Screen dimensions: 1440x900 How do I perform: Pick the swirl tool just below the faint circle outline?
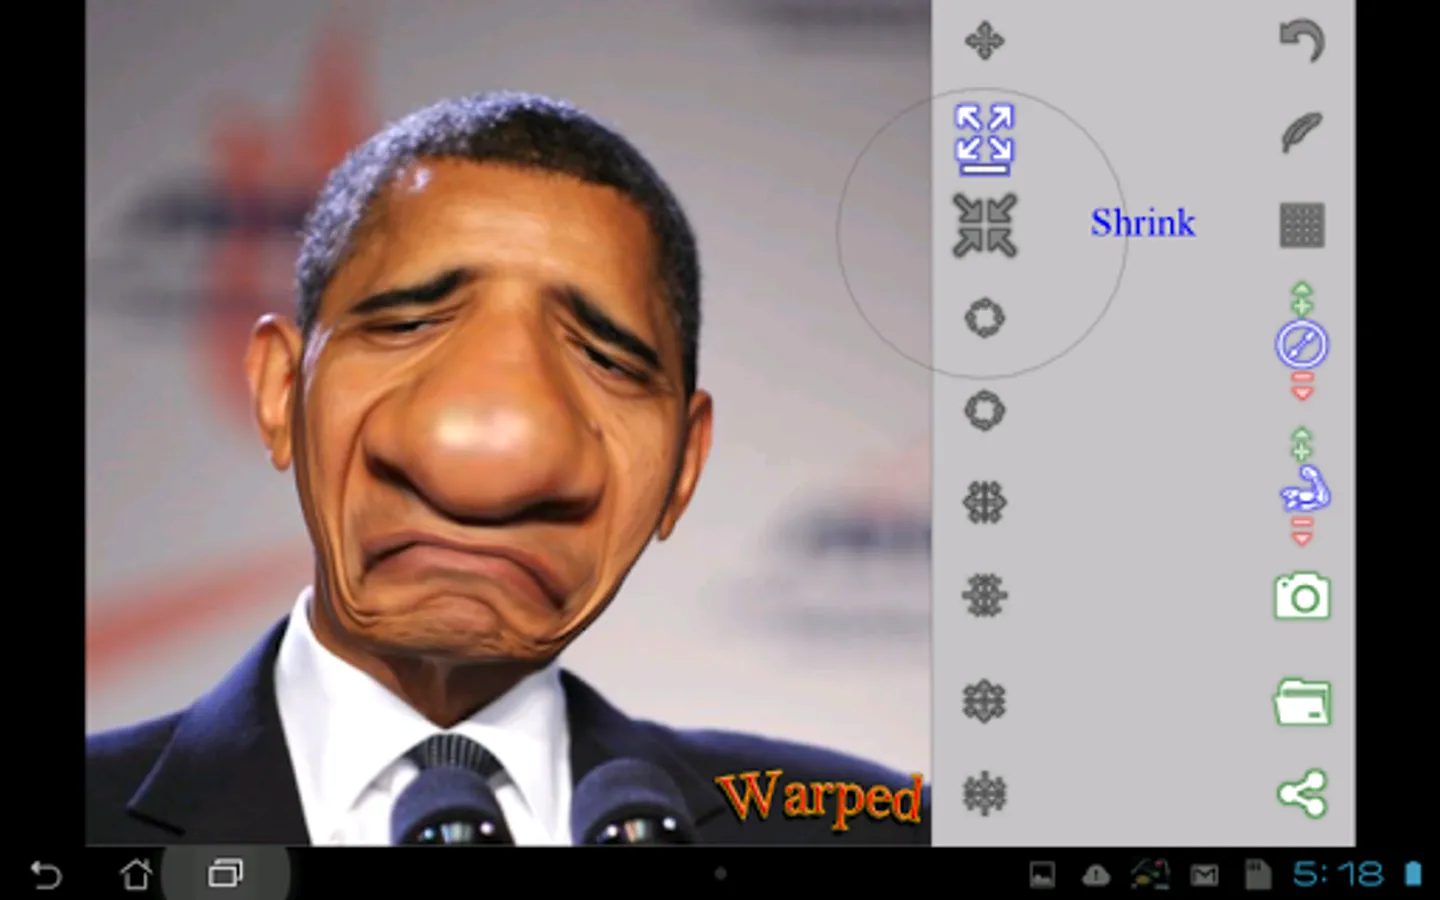tap(985, 411)
